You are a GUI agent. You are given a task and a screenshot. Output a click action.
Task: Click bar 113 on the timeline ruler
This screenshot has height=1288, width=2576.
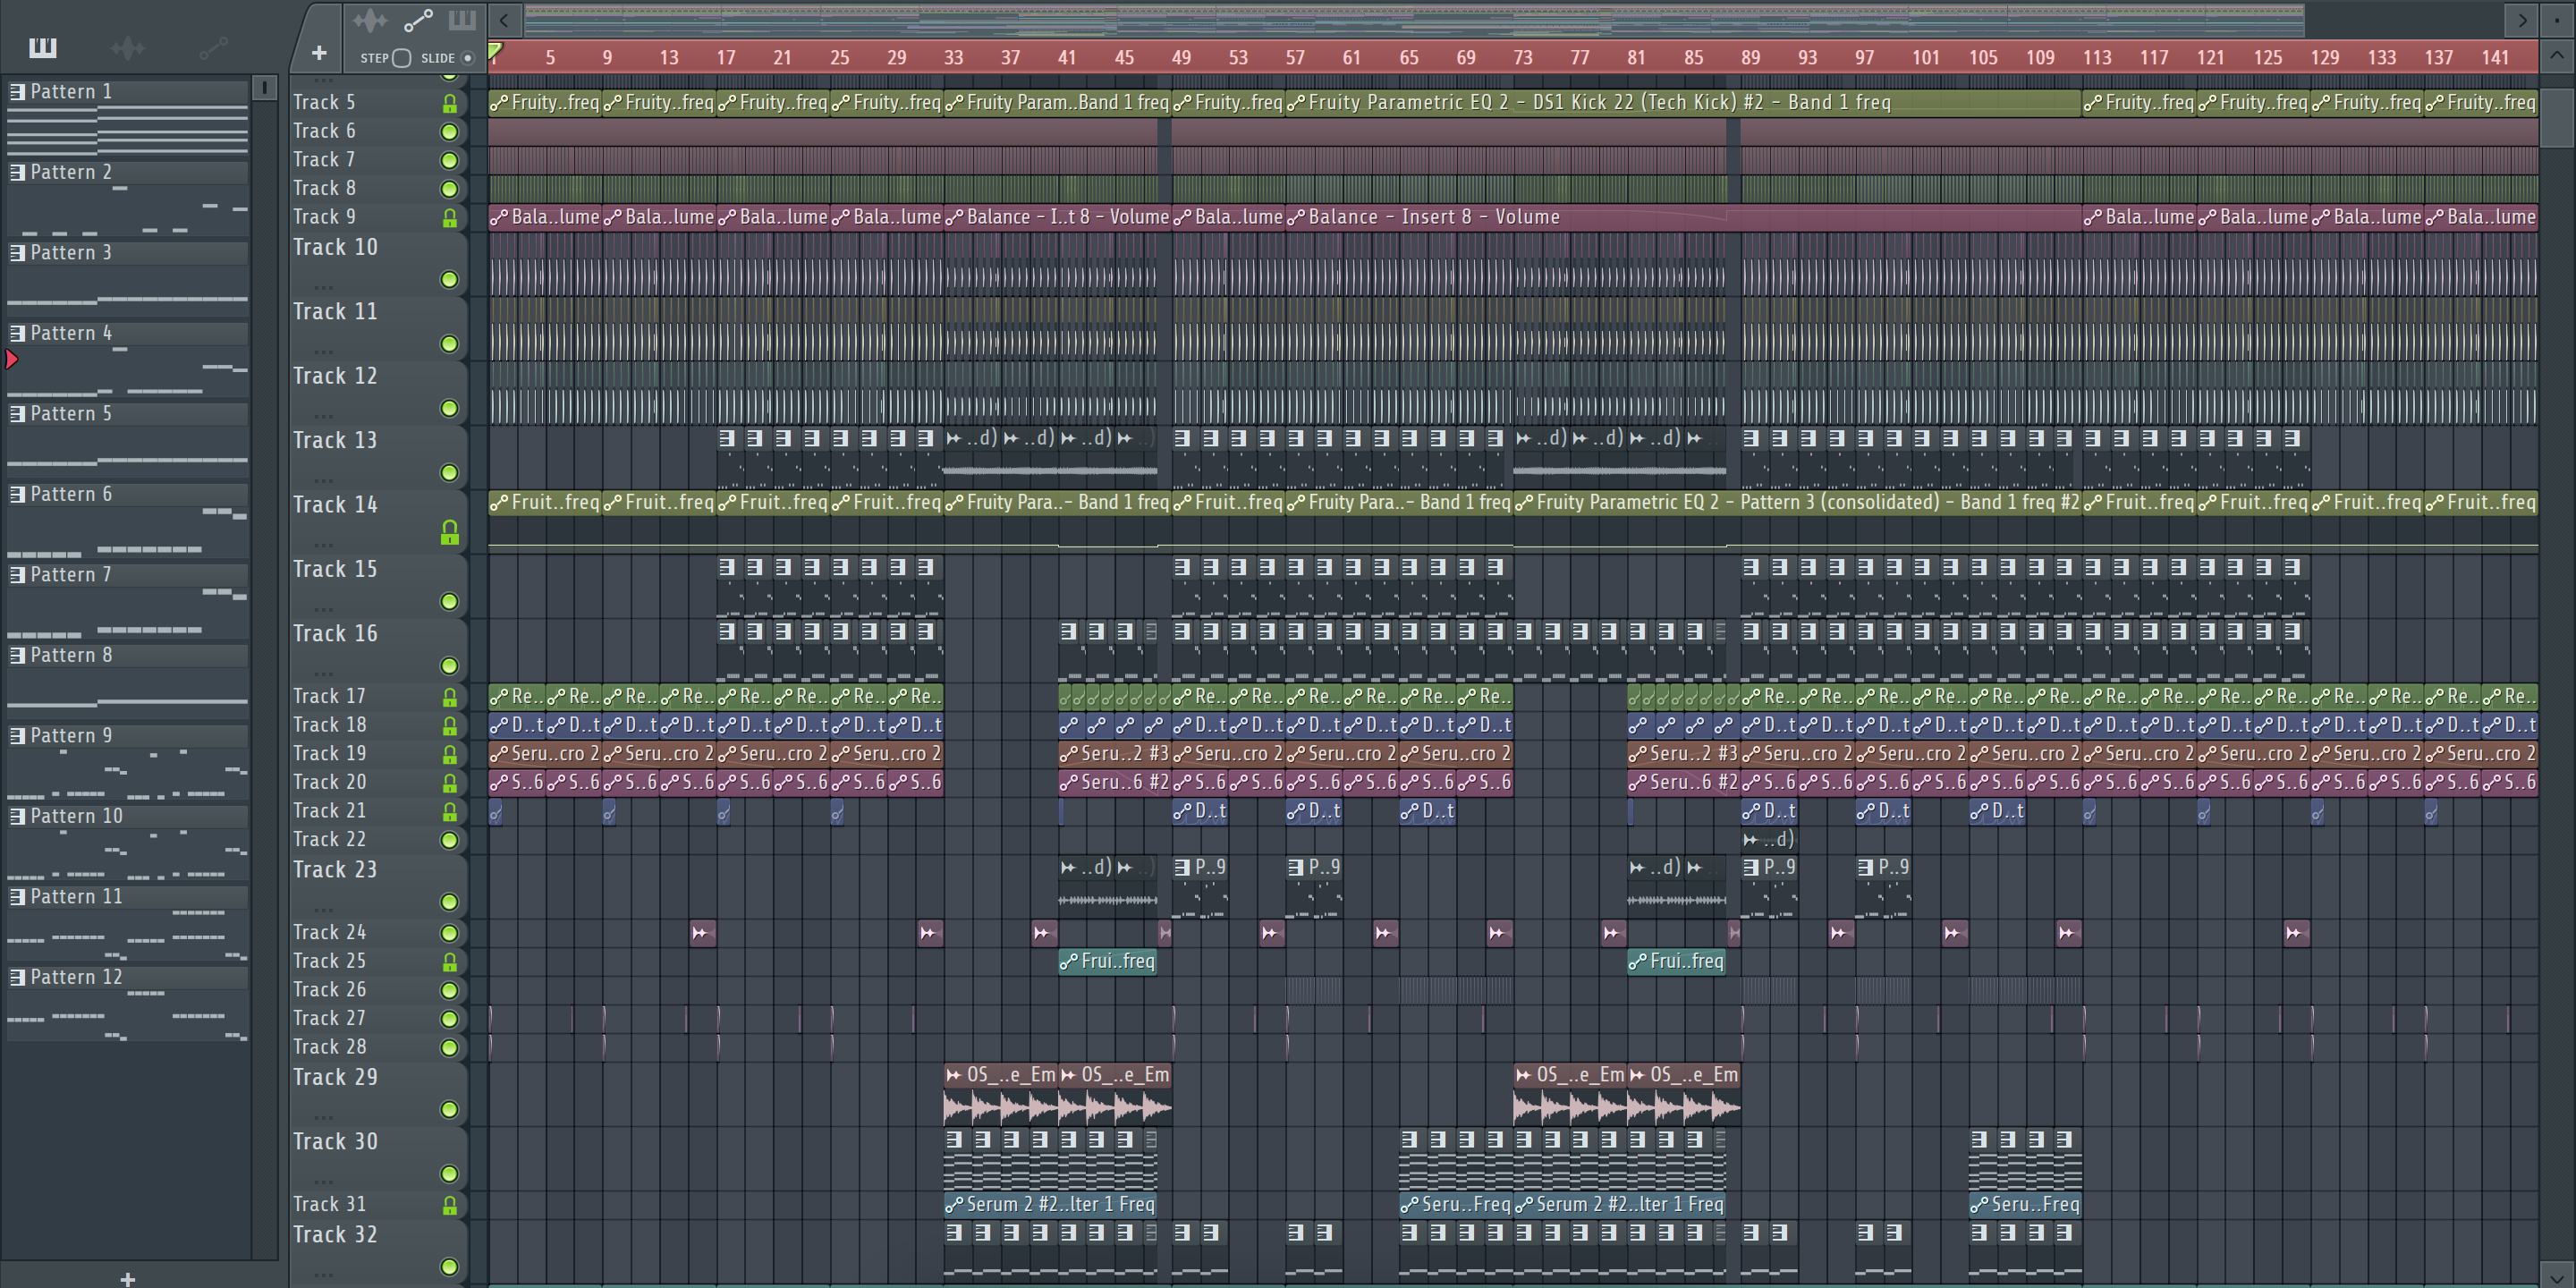pos(2097,58)
